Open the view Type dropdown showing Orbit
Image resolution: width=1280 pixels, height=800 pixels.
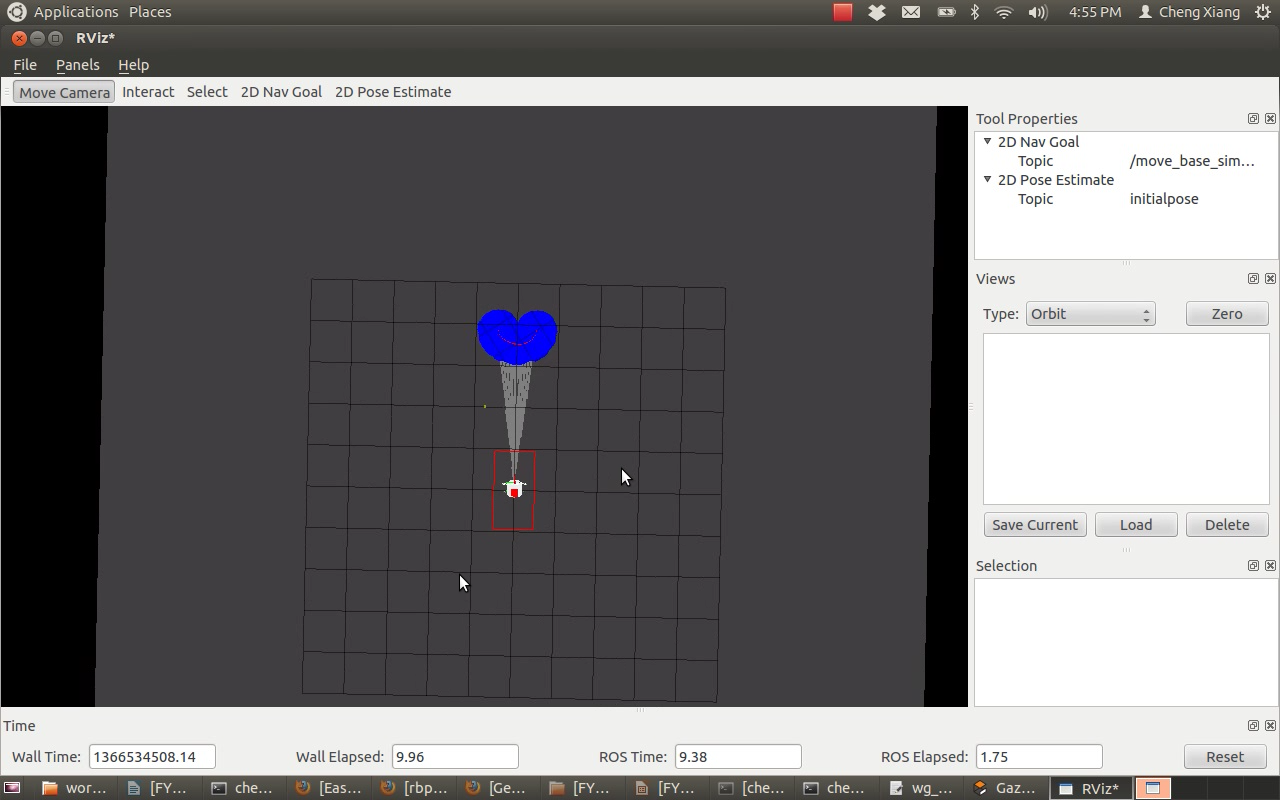1090,313
